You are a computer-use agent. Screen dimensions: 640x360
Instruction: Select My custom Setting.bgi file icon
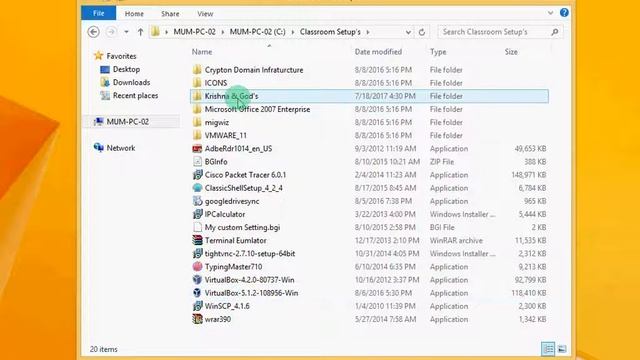coord(197,227)
